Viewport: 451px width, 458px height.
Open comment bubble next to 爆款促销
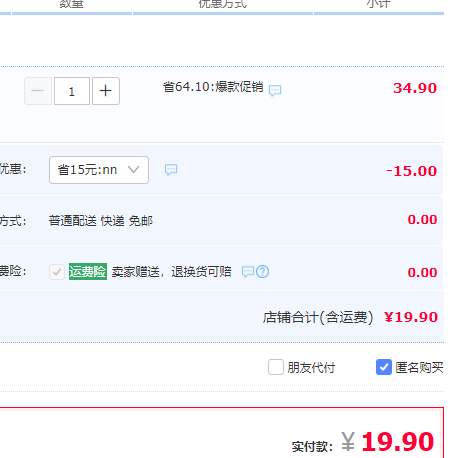275,90
